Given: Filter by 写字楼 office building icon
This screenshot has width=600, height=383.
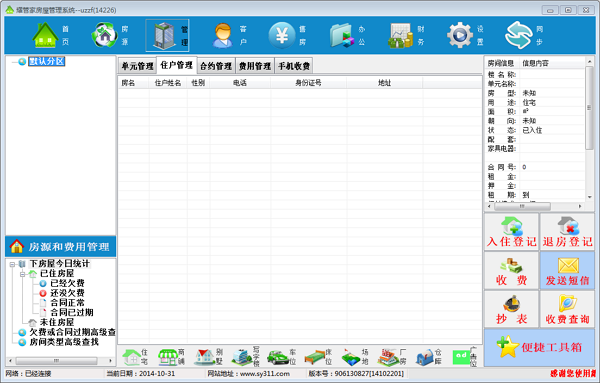Looking at the screenshot, I should (245, 357).
